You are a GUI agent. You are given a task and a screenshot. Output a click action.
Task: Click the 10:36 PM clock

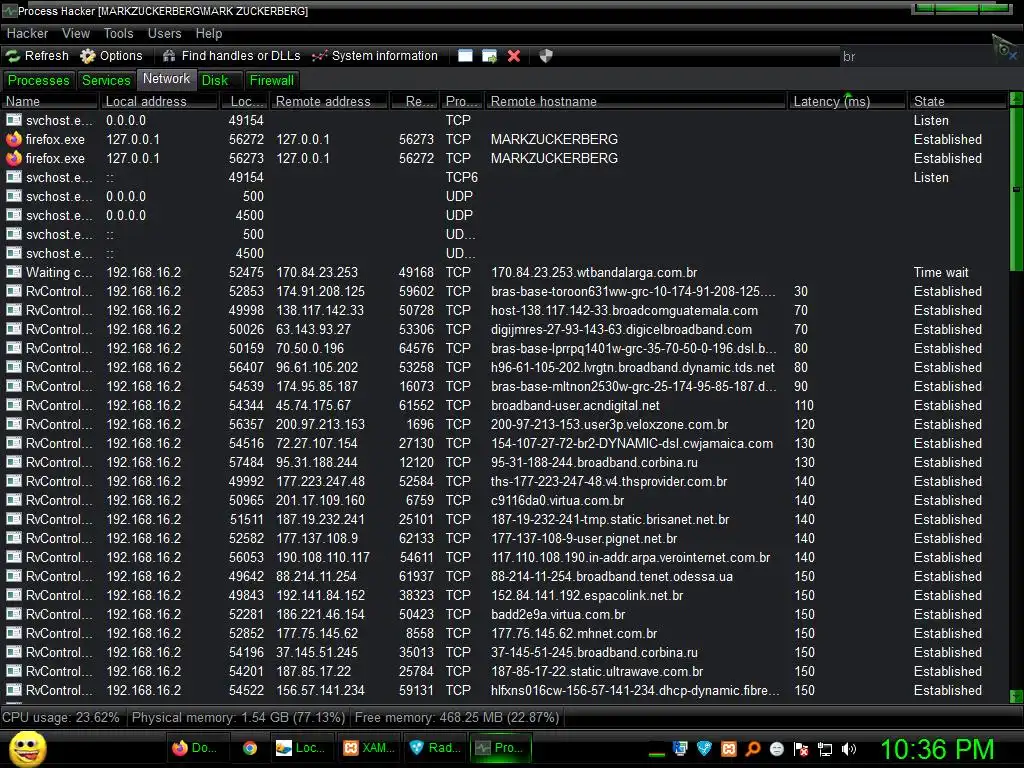[x=937, y=749]
